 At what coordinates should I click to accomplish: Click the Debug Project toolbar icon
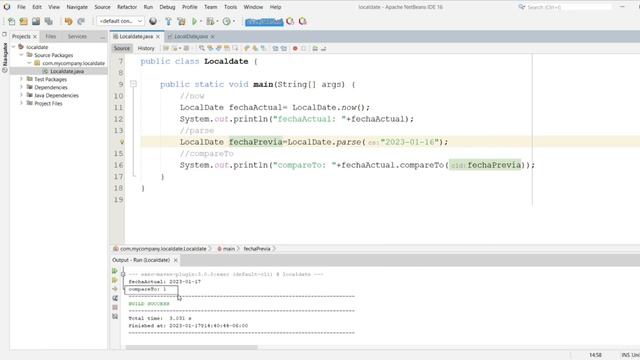pyautogui.click(x=210, y=21)
